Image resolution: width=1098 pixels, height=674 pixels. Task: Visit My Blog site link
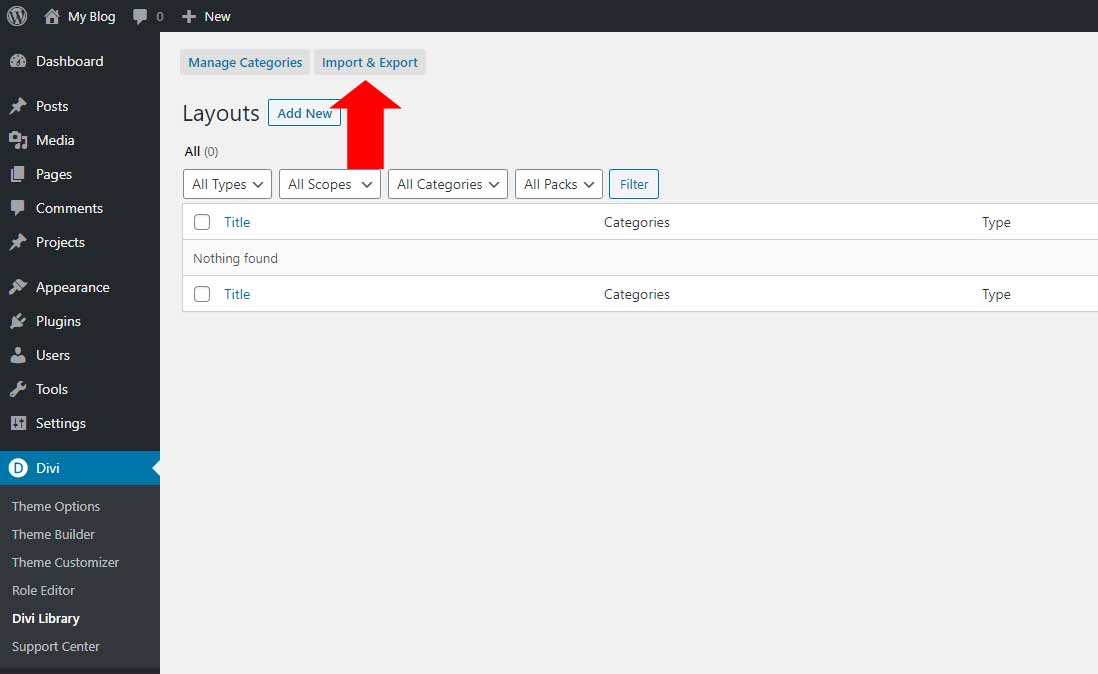pos(92,16)
